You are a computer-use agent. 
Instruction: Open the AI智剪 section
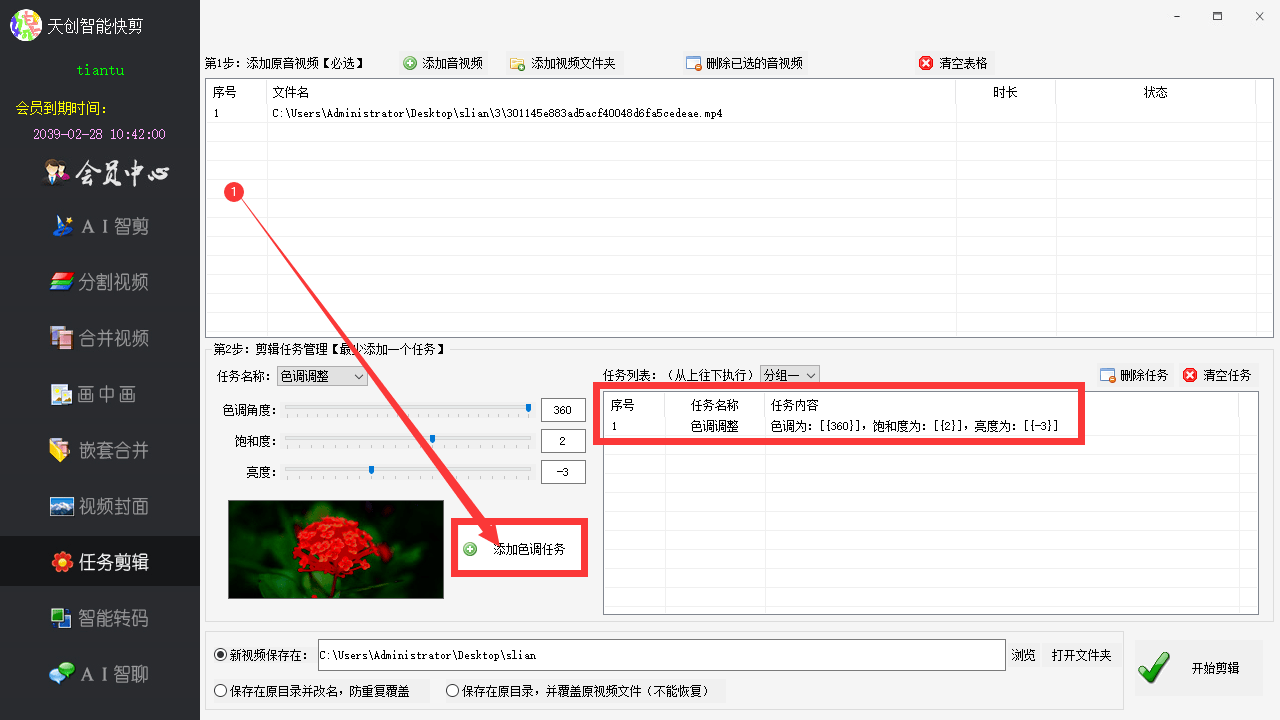[100, 226]
